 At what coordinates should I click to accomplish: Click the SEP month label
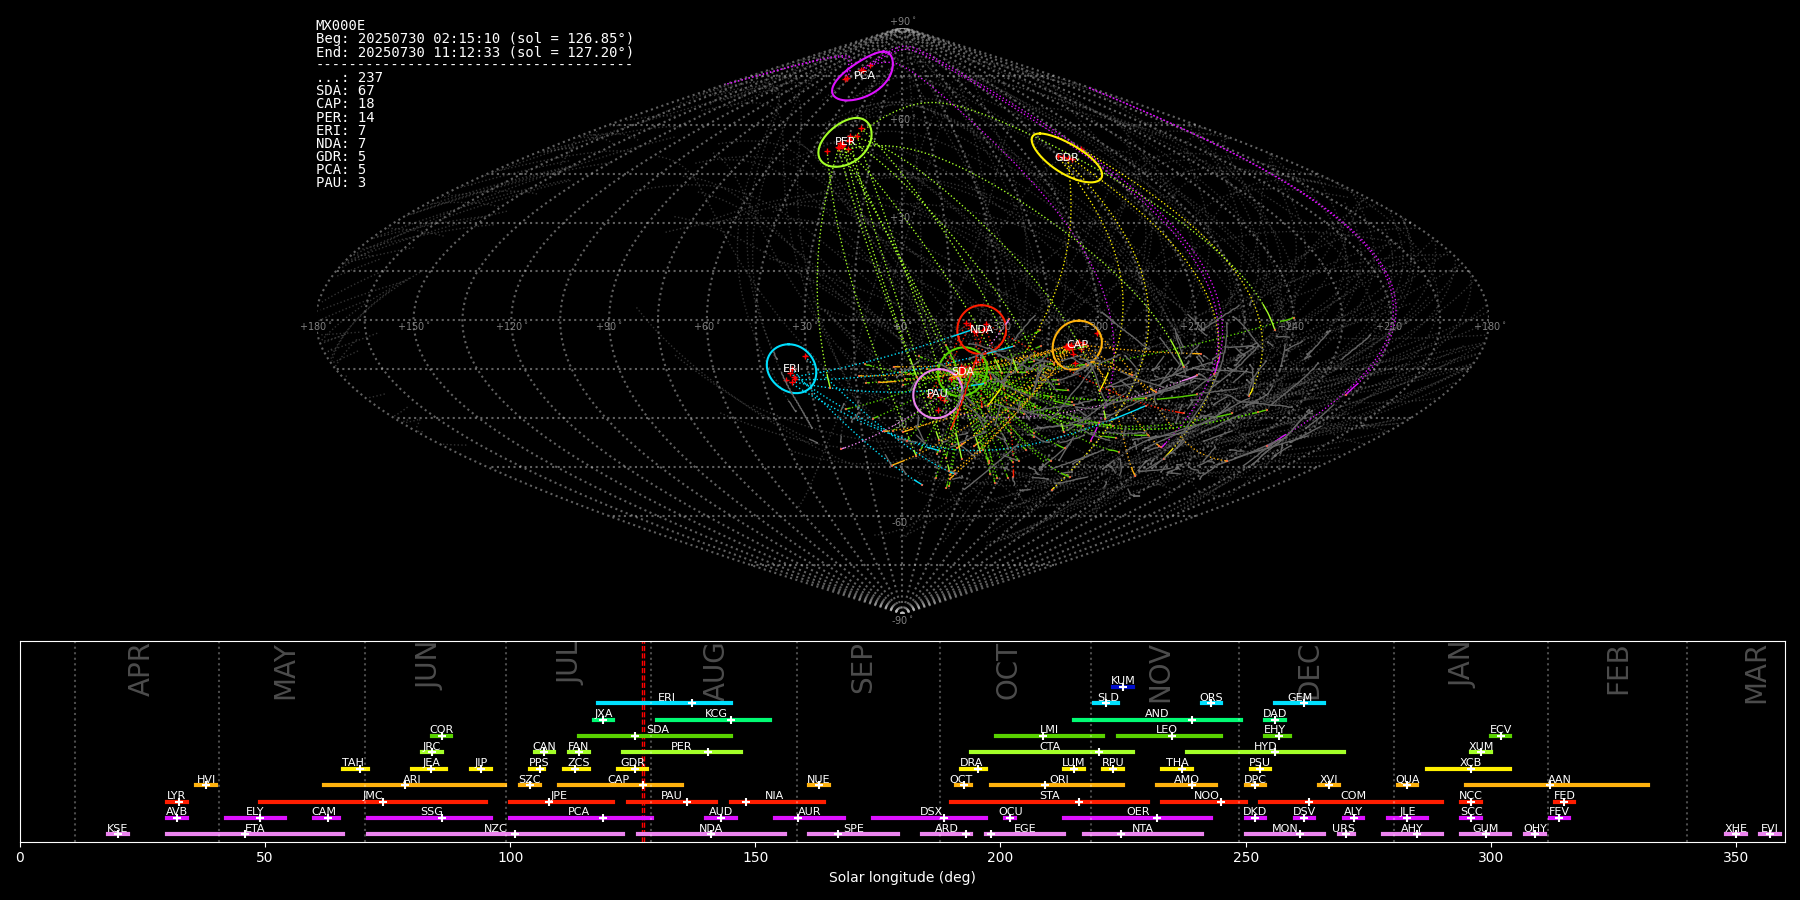[862, 669]
